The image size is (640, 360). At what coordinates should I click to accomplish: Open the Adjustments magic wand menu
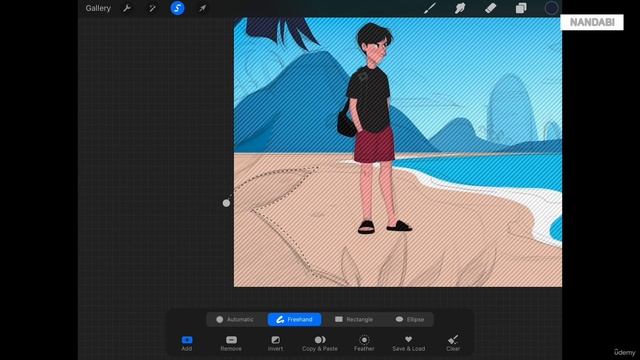[x=152, y=8]
